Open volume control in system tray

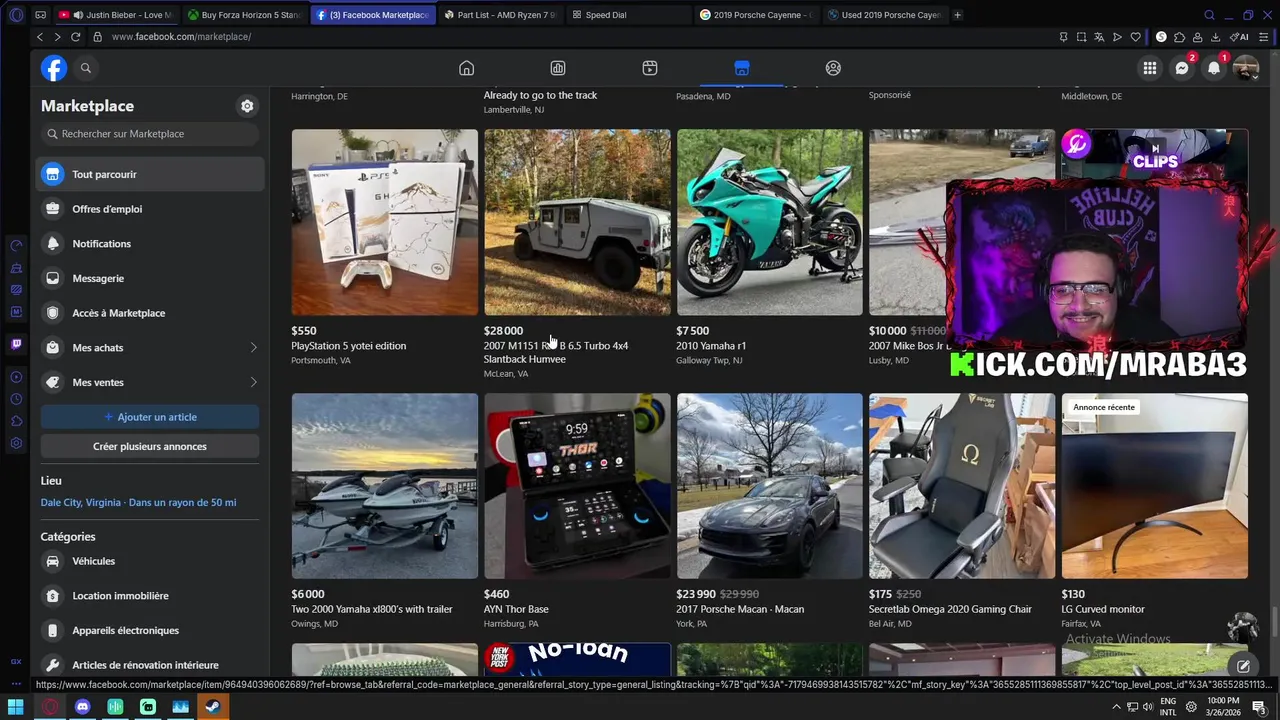pyautogui.click(x=1149, y=706)
